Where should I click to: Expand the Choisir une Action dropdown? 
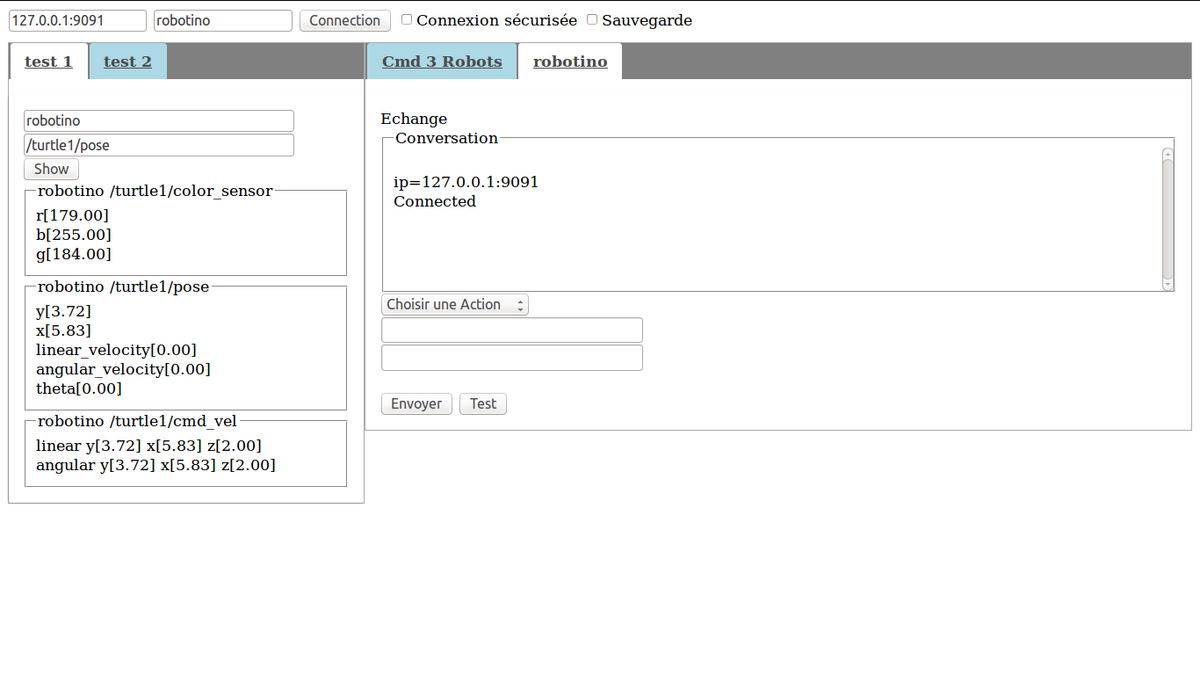pos(455,305)
